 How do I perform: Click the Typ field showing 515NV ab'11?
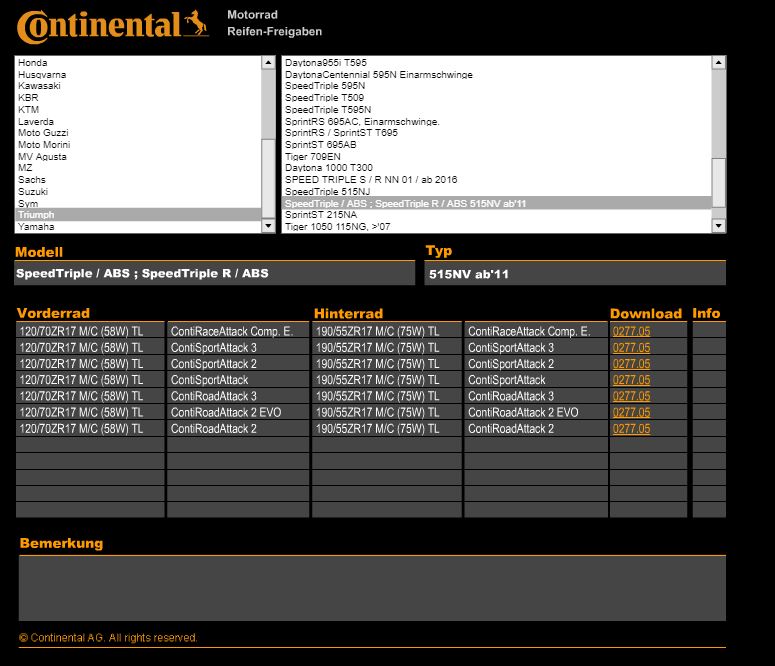click(x=575, y=274)
